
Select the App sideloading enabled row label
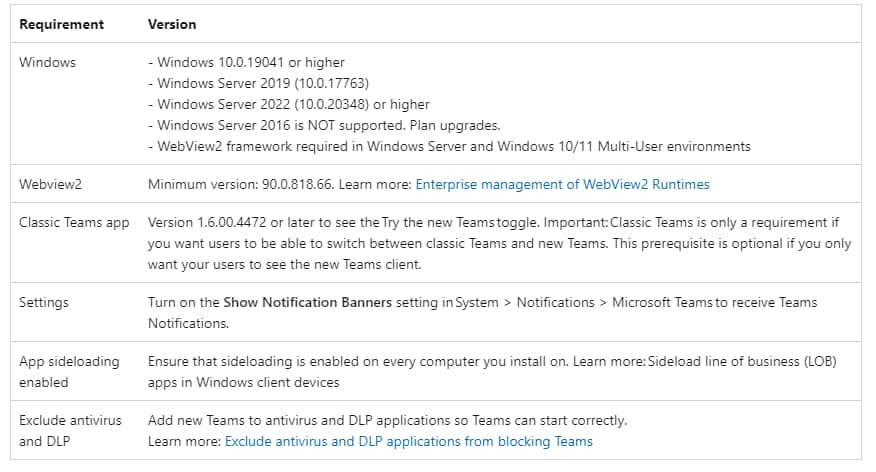pos(69,372)
